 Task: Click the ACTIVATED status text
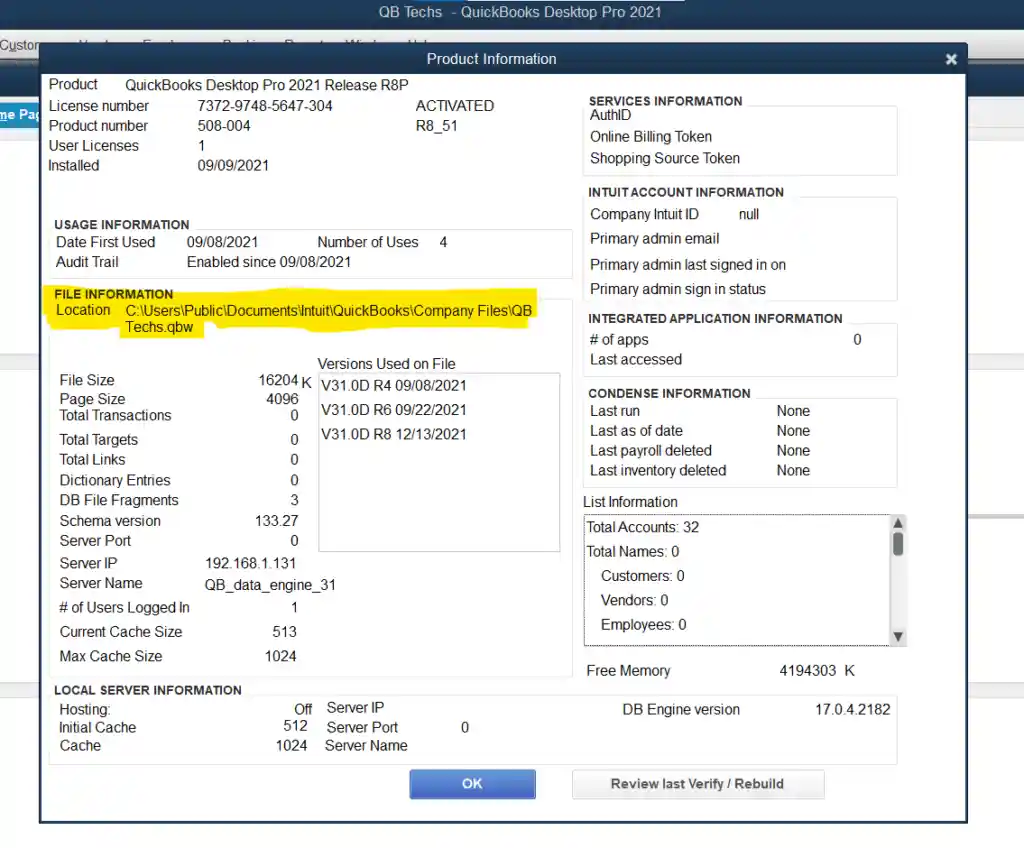click(x=455, y=106)
